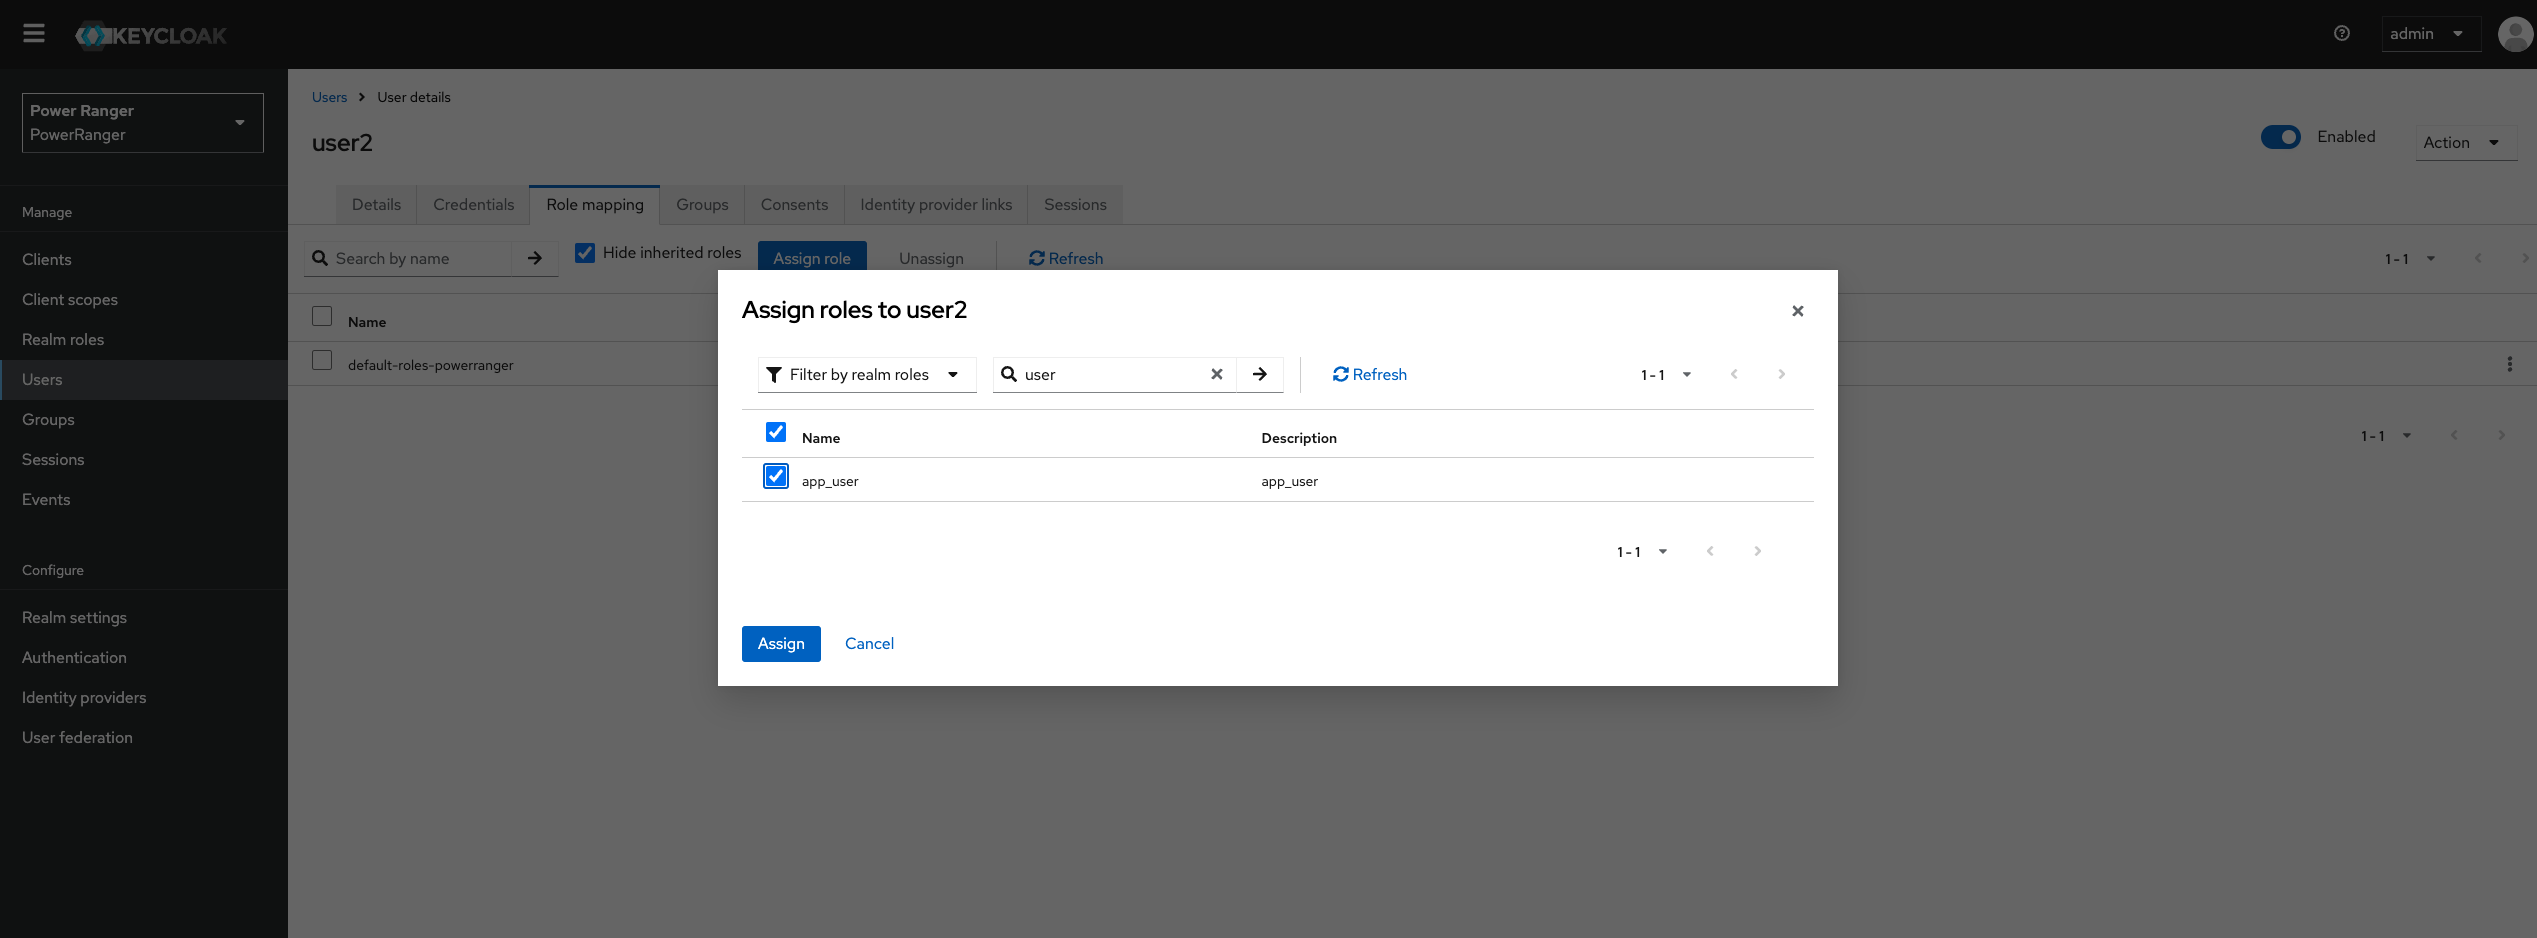Close the Assign roles dialog
Image resolution: width=2537 pixels, height=938 pixels.
point(1798,311)
